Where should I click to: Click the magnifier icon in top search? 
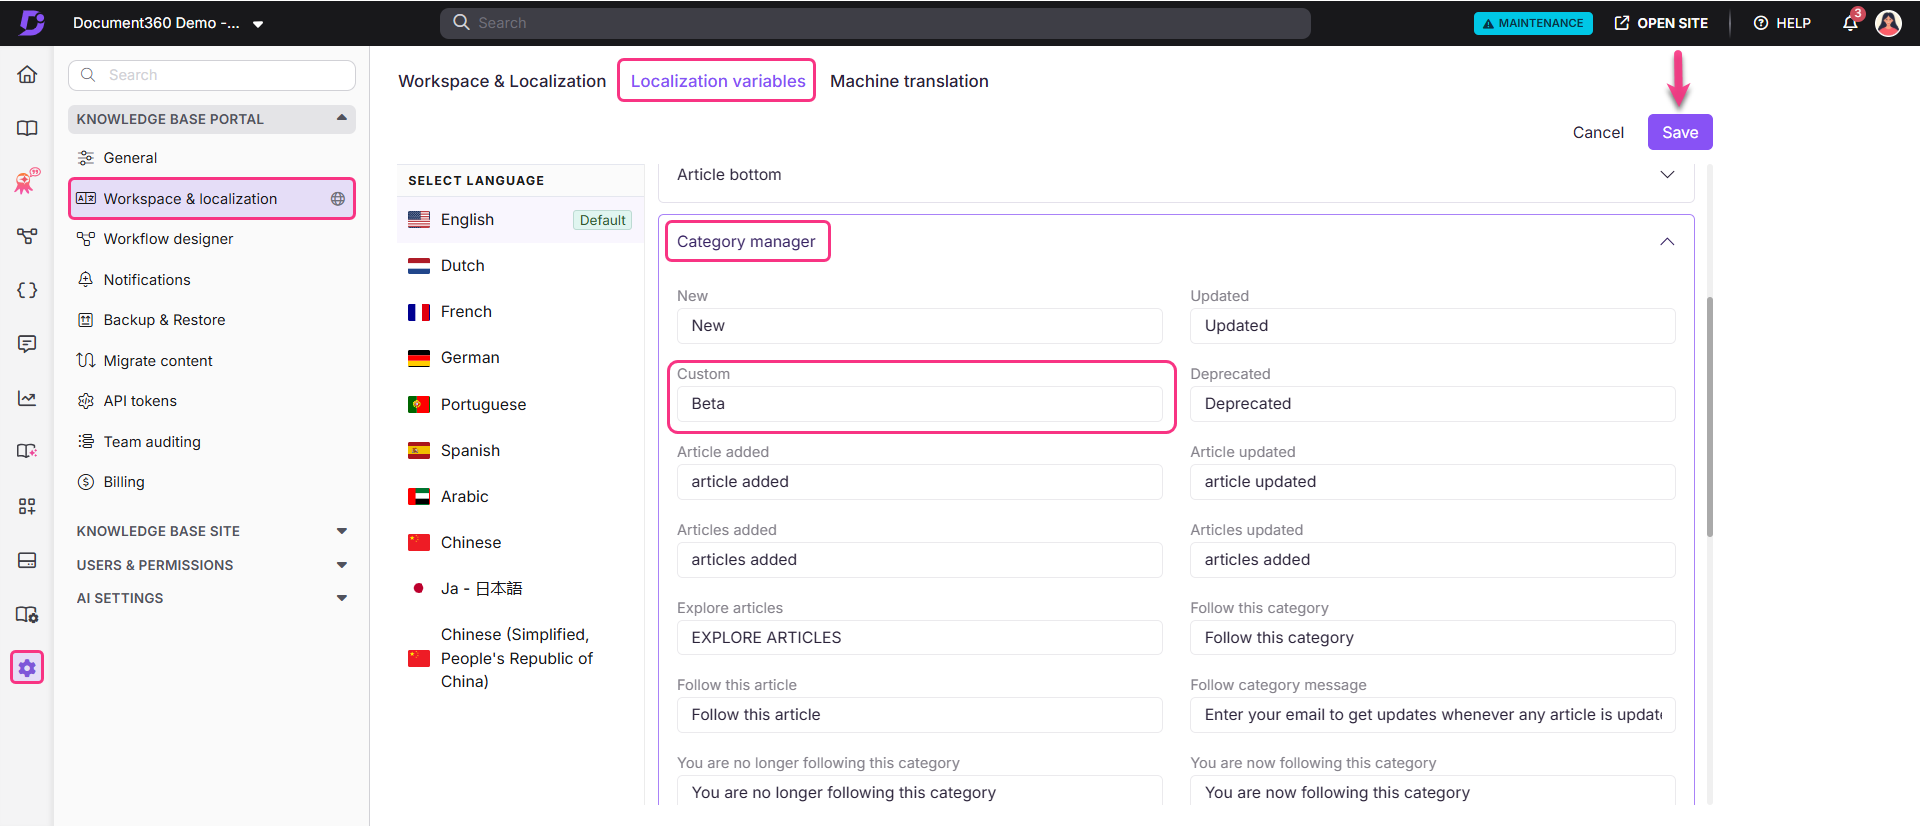[x=461, y=22]
